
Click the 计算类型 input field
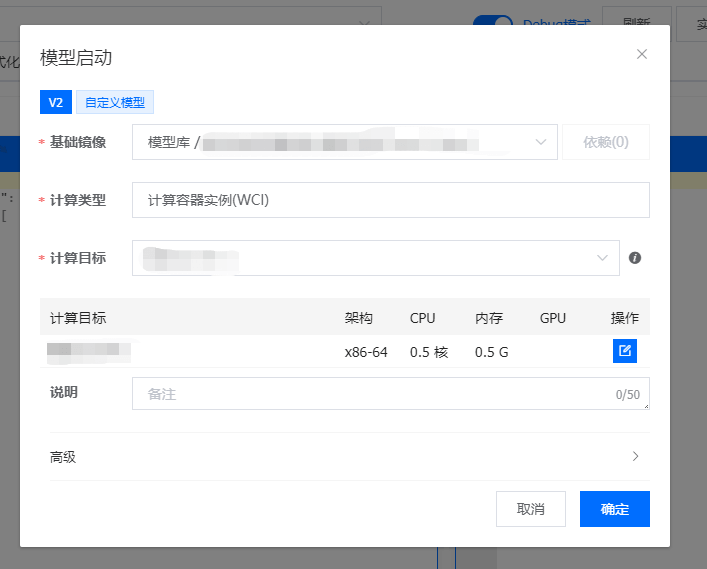pos(390,200)
